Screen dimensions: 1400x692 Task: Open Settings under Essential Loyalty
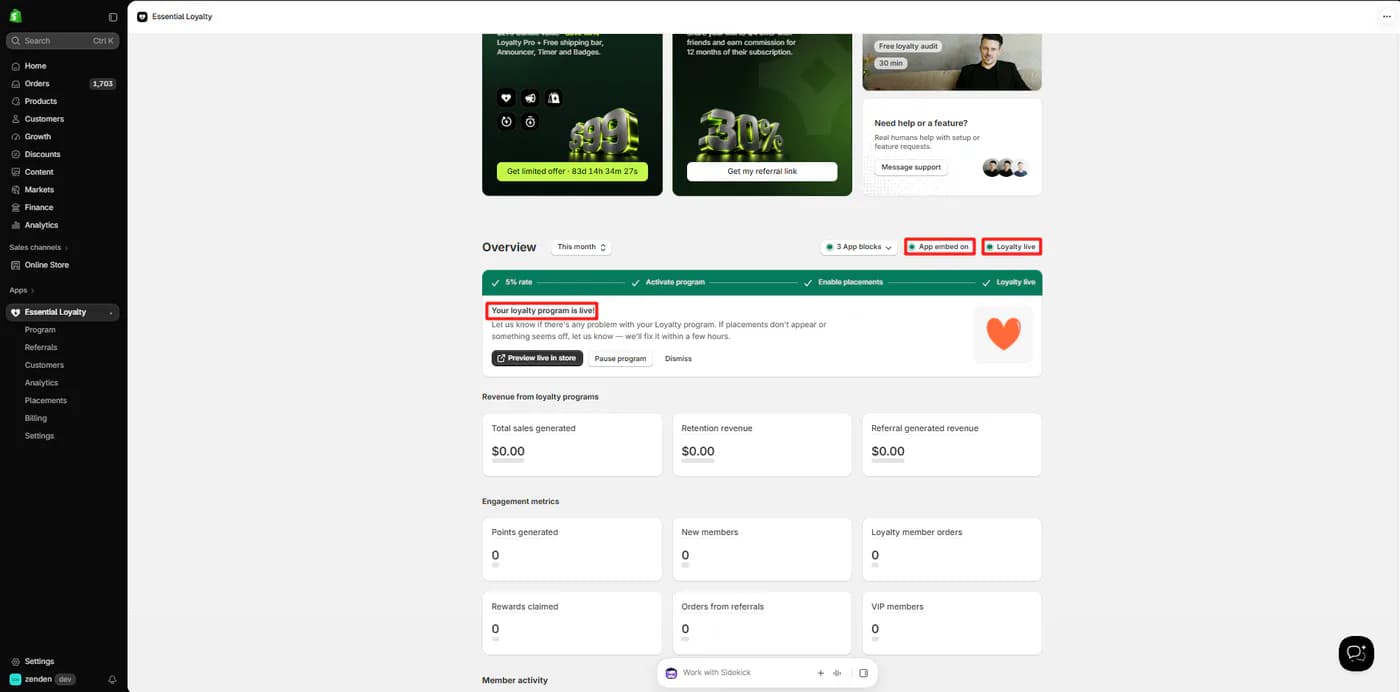point(39,436)
